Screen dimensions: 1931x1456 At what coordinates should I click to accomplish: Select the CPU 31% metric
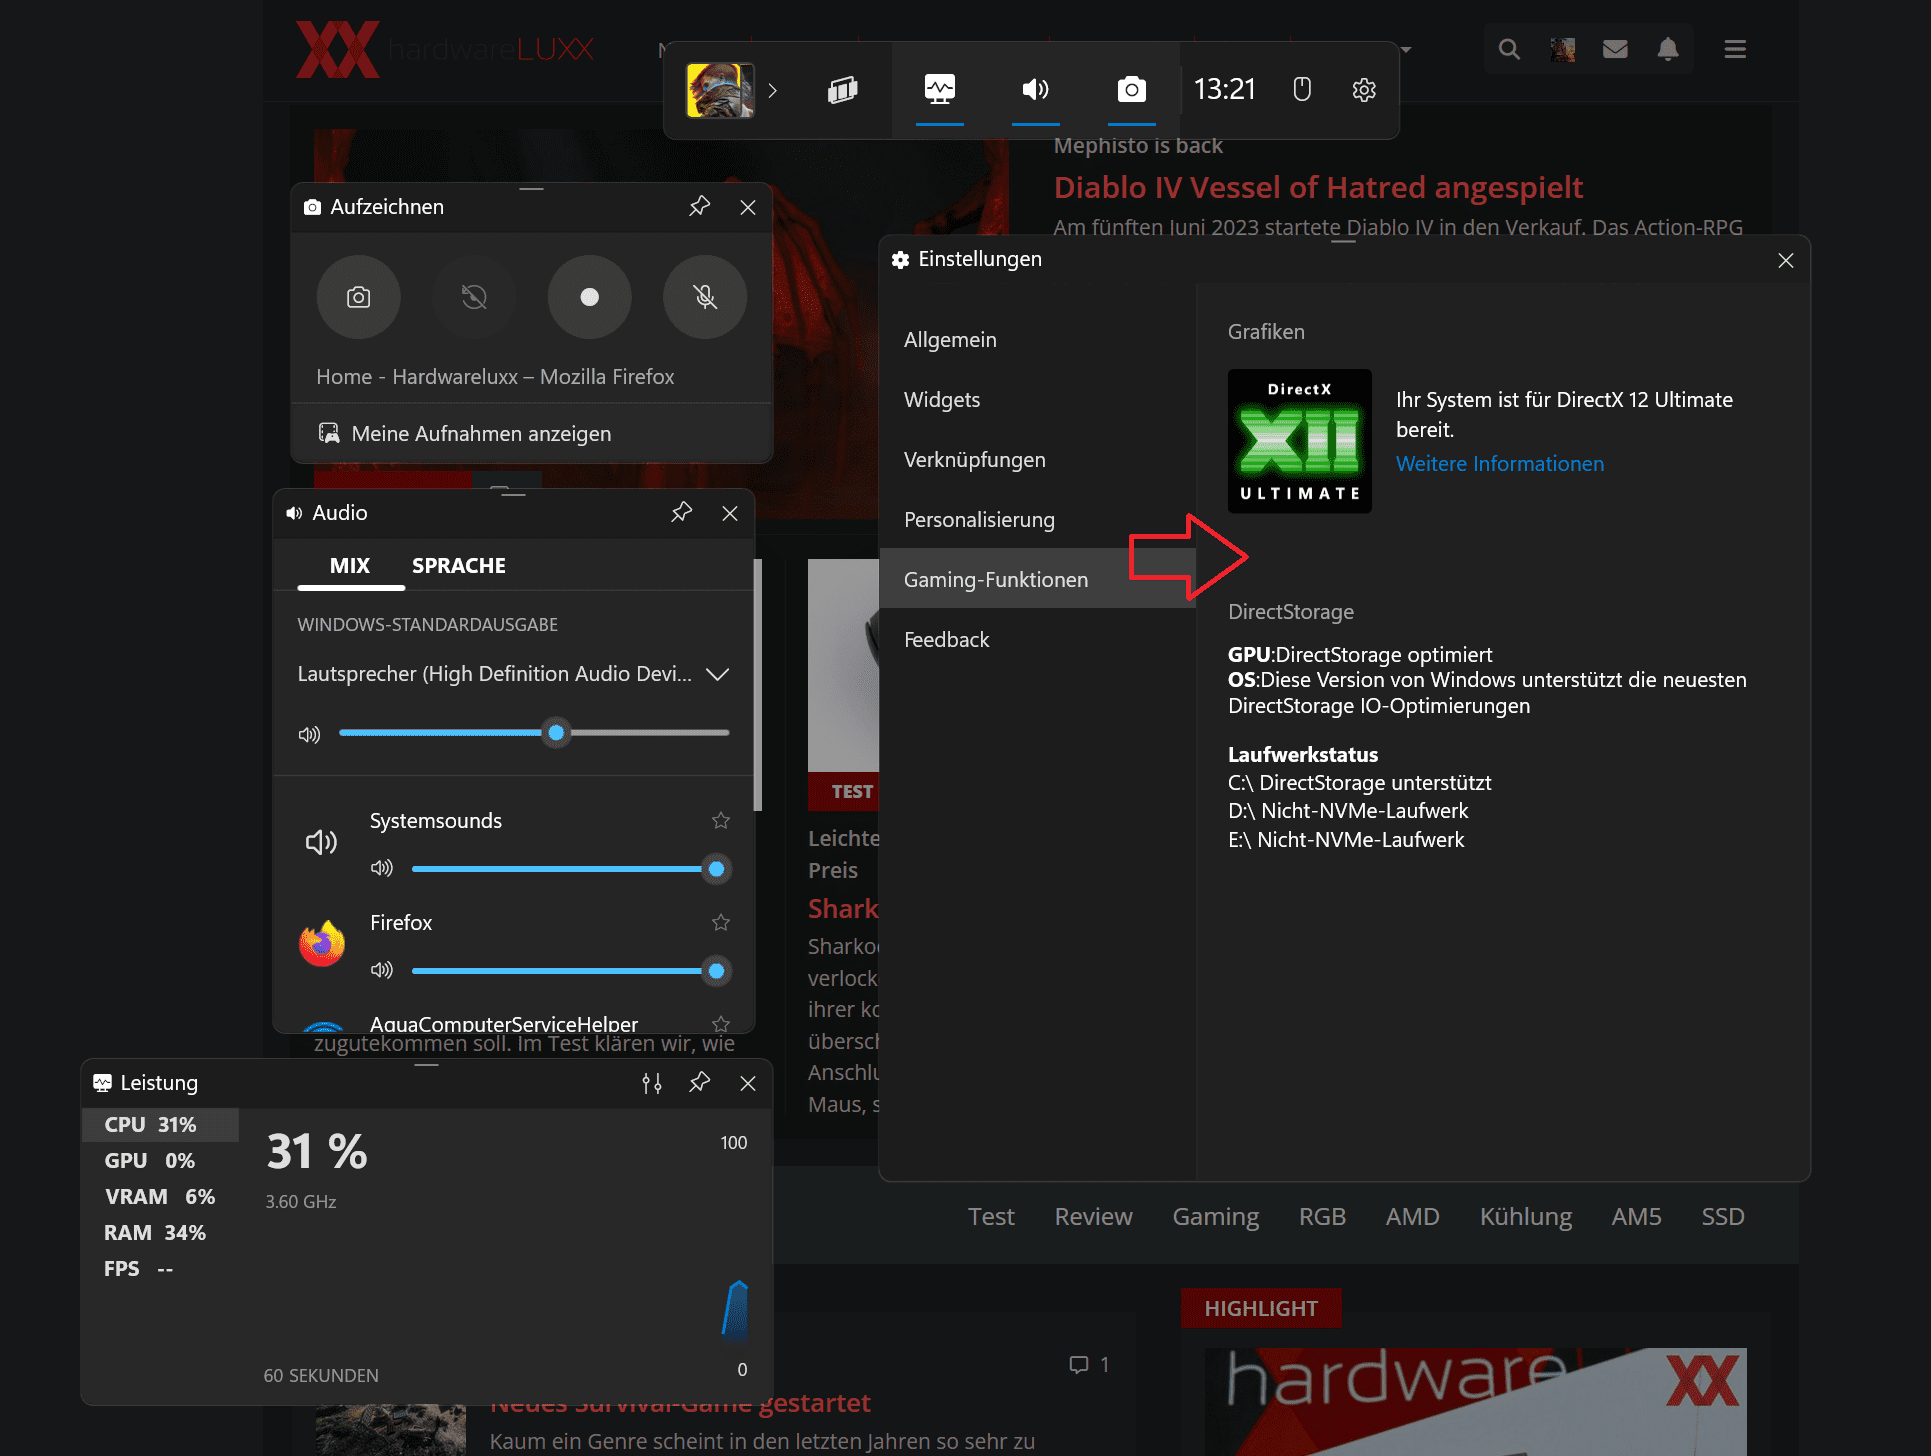click(160, 1124)
